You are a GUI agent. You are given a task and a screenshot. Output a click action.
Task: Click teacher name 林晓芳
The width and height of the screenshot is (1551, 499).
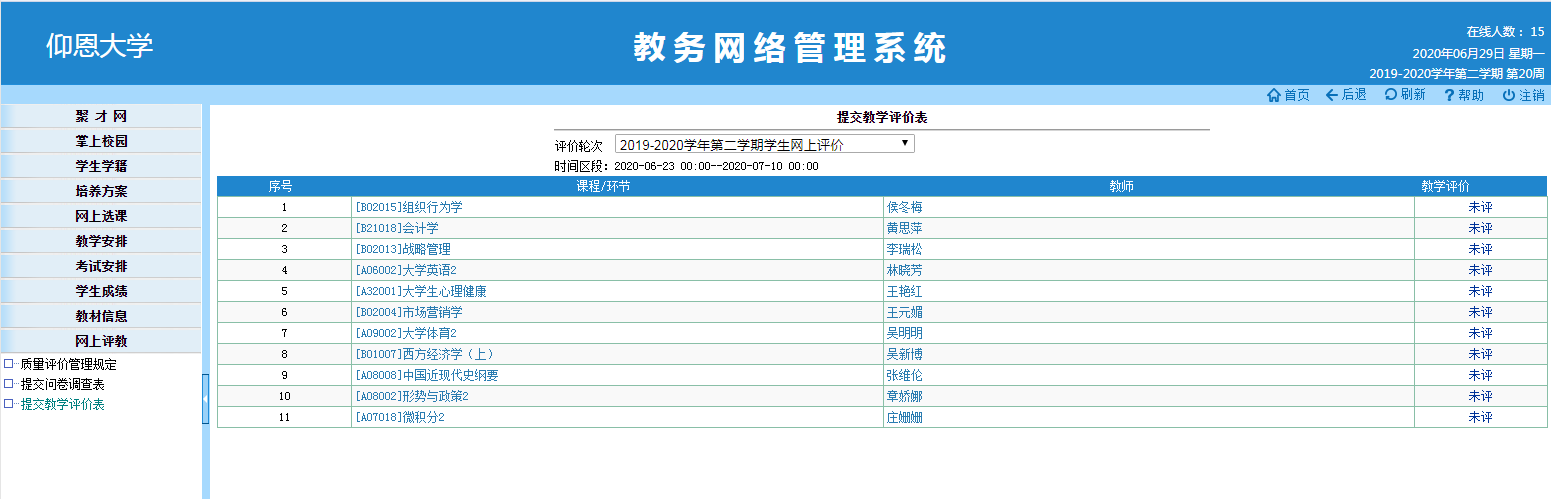[904, 270]
